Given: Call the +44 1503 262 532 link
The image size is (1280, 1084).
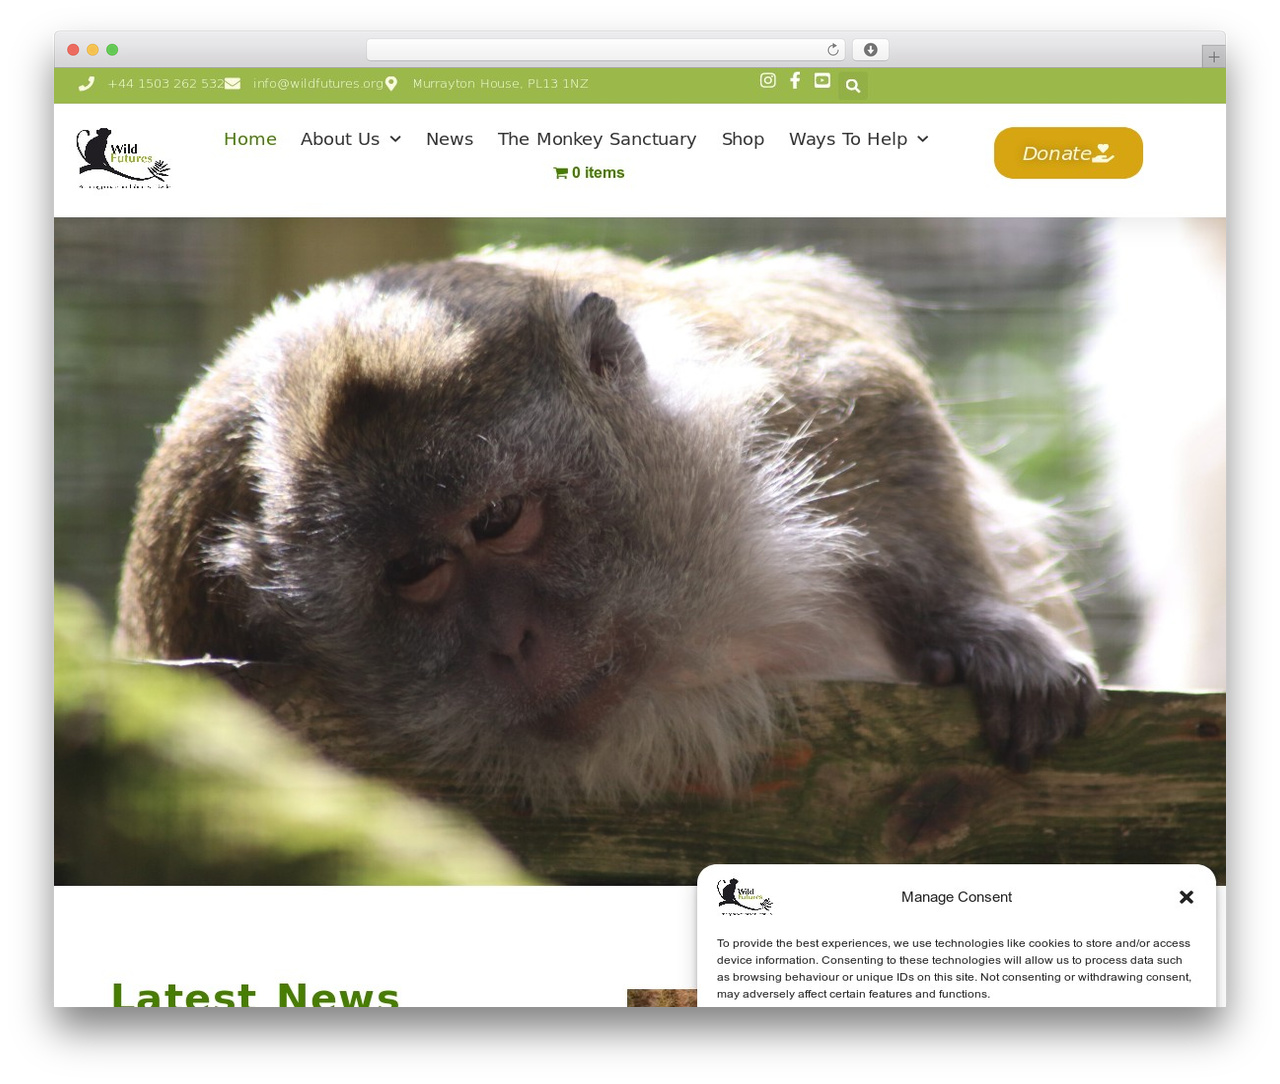Looking at the screenshot, I should (x=166, y=84).
